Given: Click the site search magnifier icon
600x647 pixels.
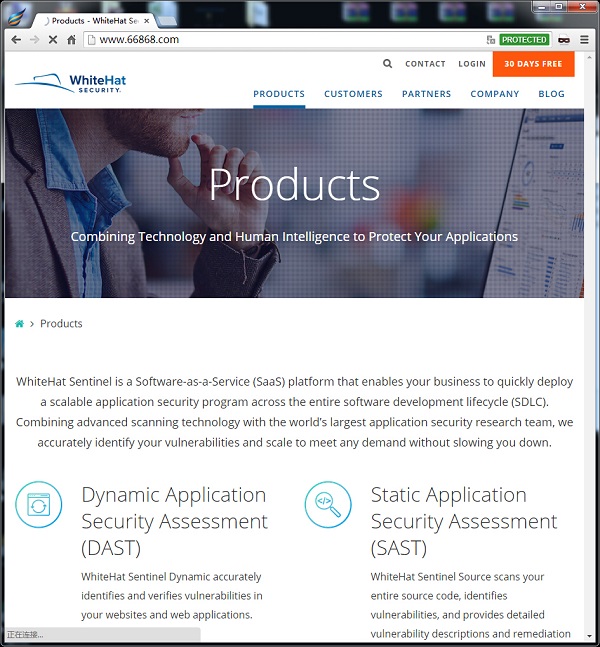Looking at the screenshot, I should tap(387, 64).
